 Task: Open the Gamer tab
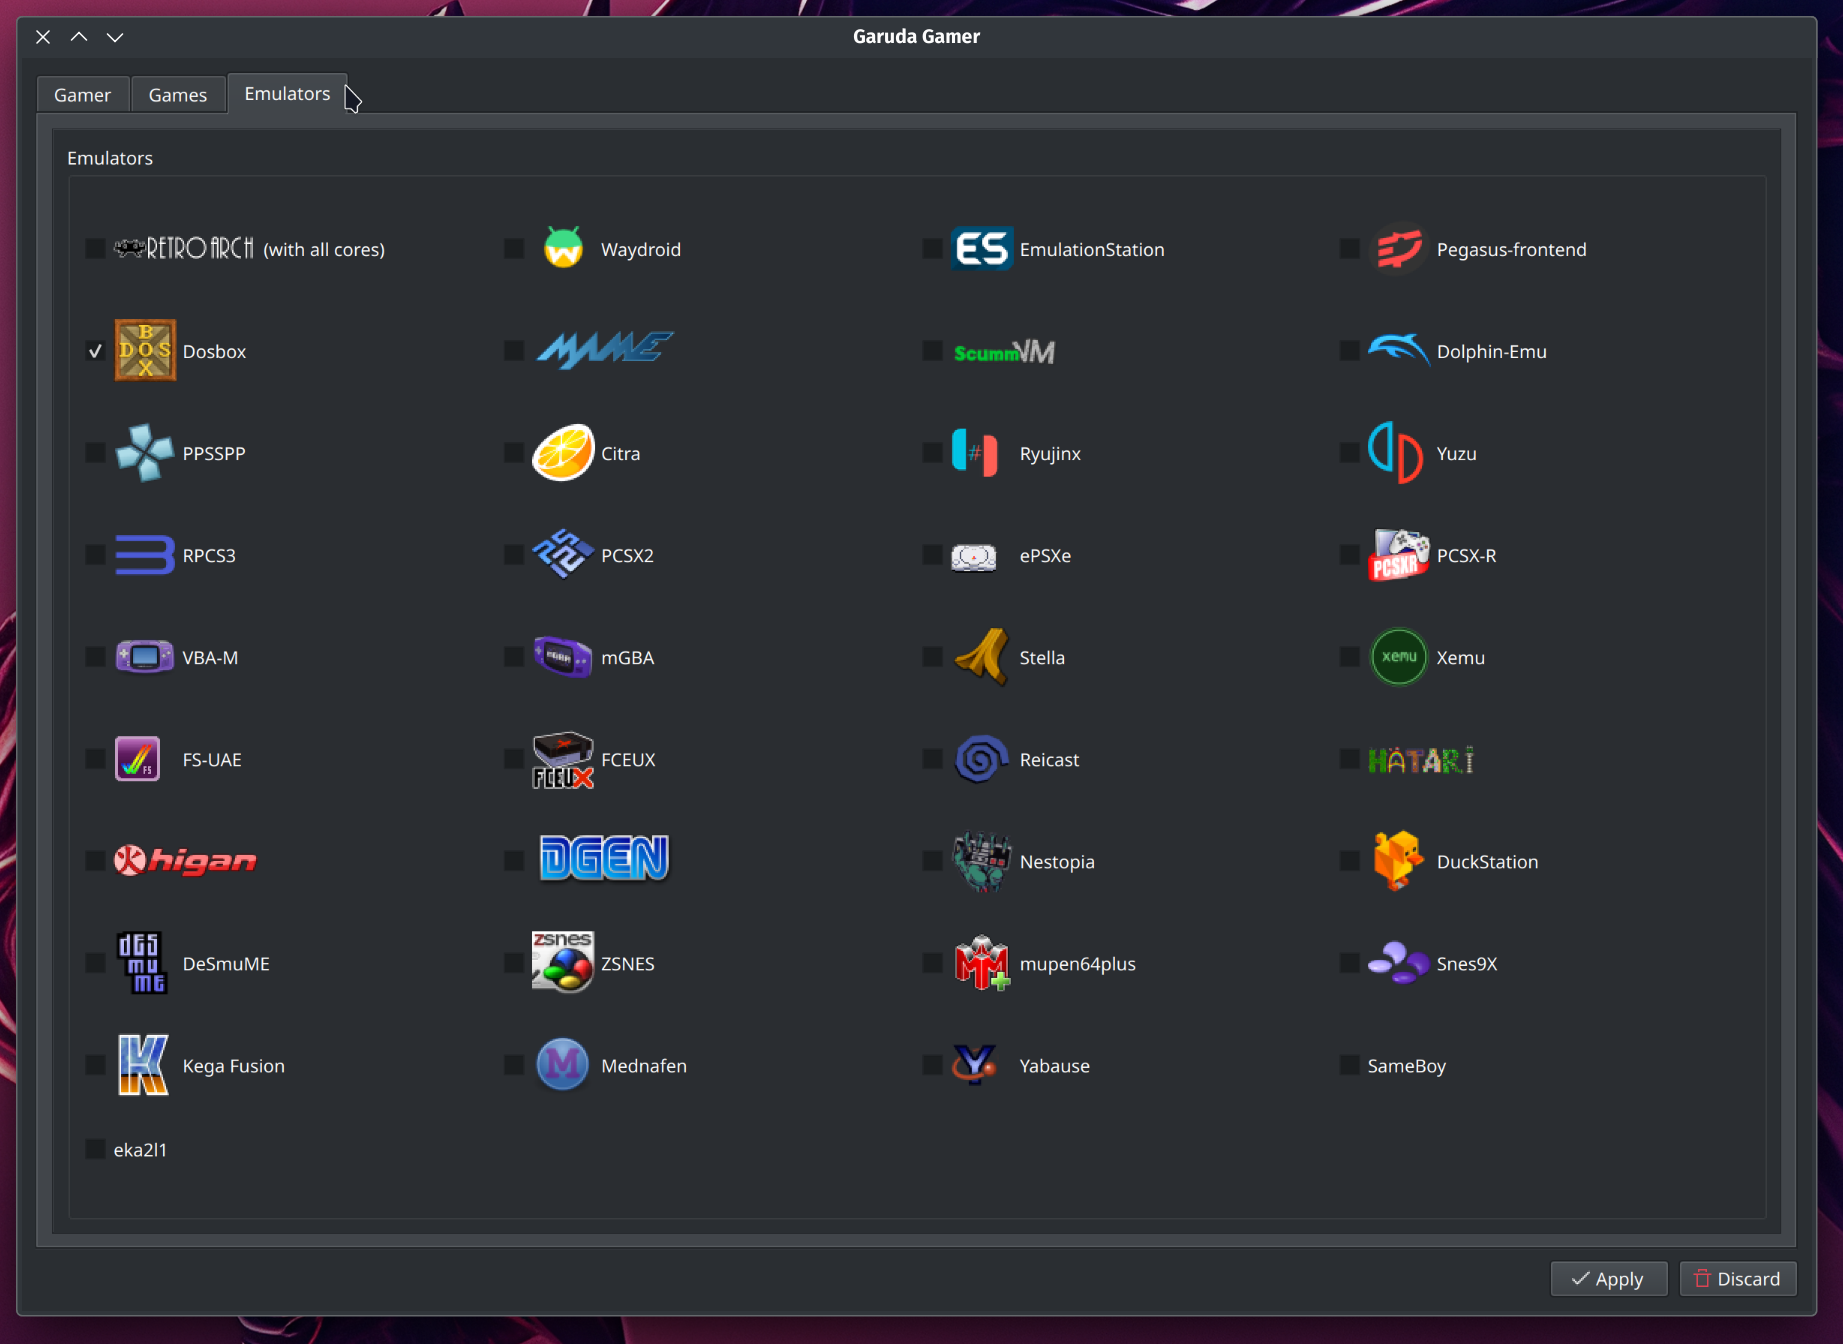pyautogui.click(x=82, y=95)
